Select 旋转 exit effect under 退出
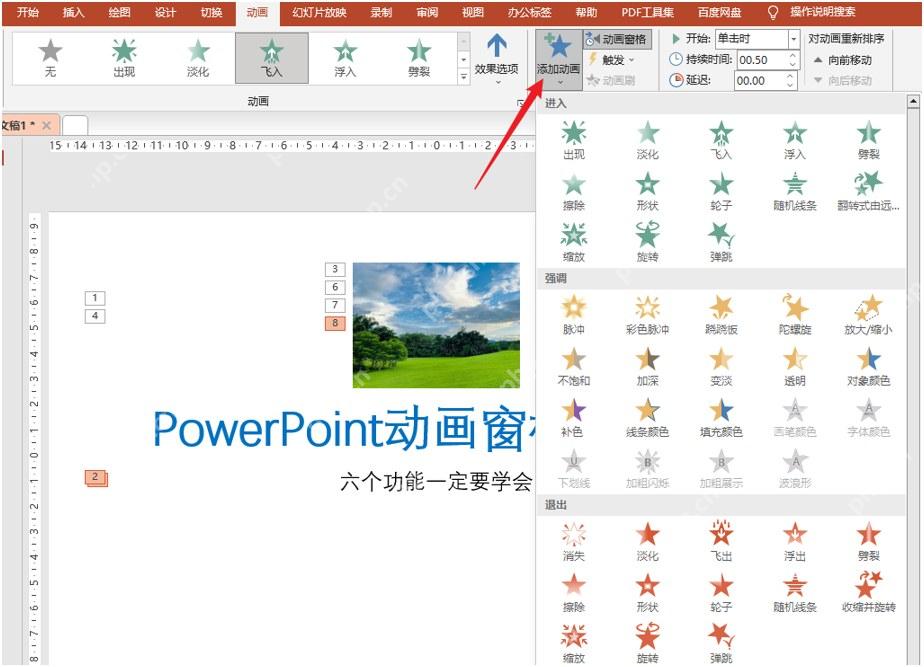Viewport: 924px width, 667px height. (647, 643)
